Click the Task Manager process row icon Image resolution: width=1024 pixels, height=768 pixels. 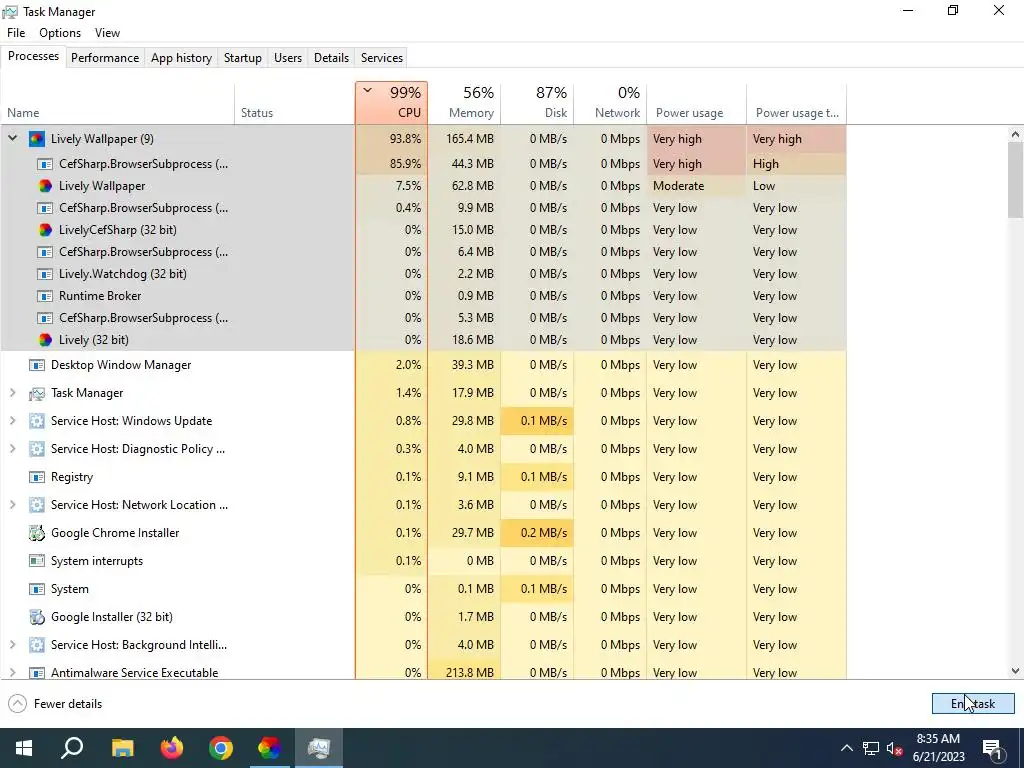tap(37, 393)
